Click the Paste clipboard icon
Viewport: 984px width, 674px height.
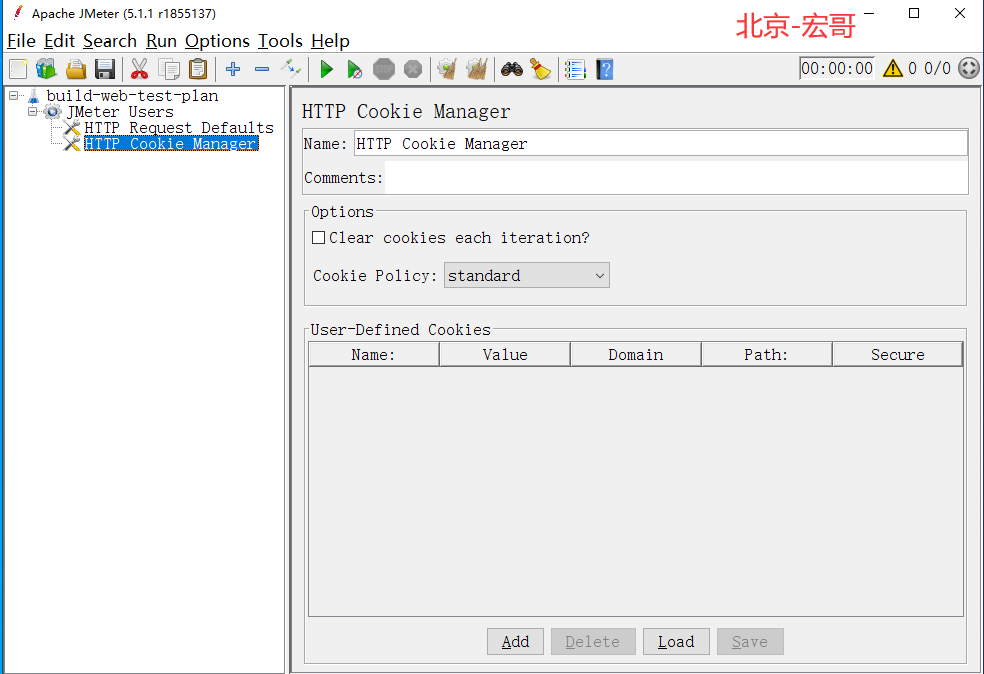198,69
